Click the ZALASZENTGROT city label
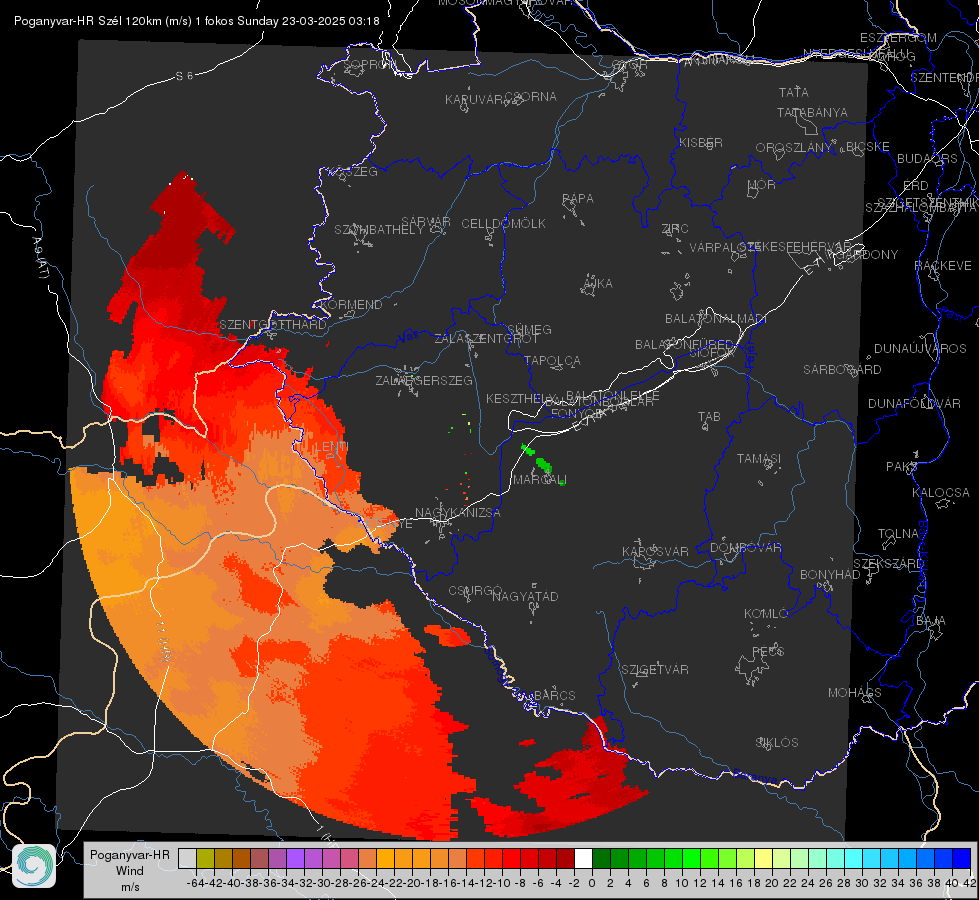 pyautogui.click(x=486, y=339)
